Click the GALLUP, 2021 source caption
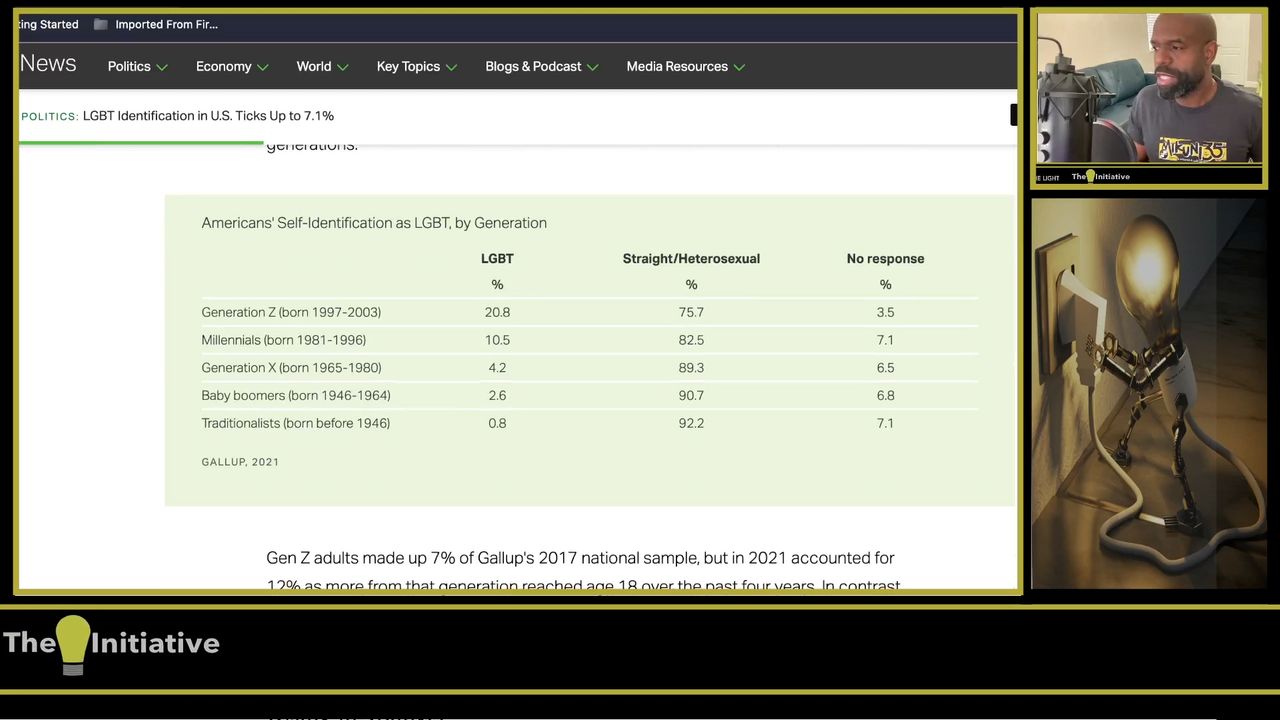 click(240, 462)
